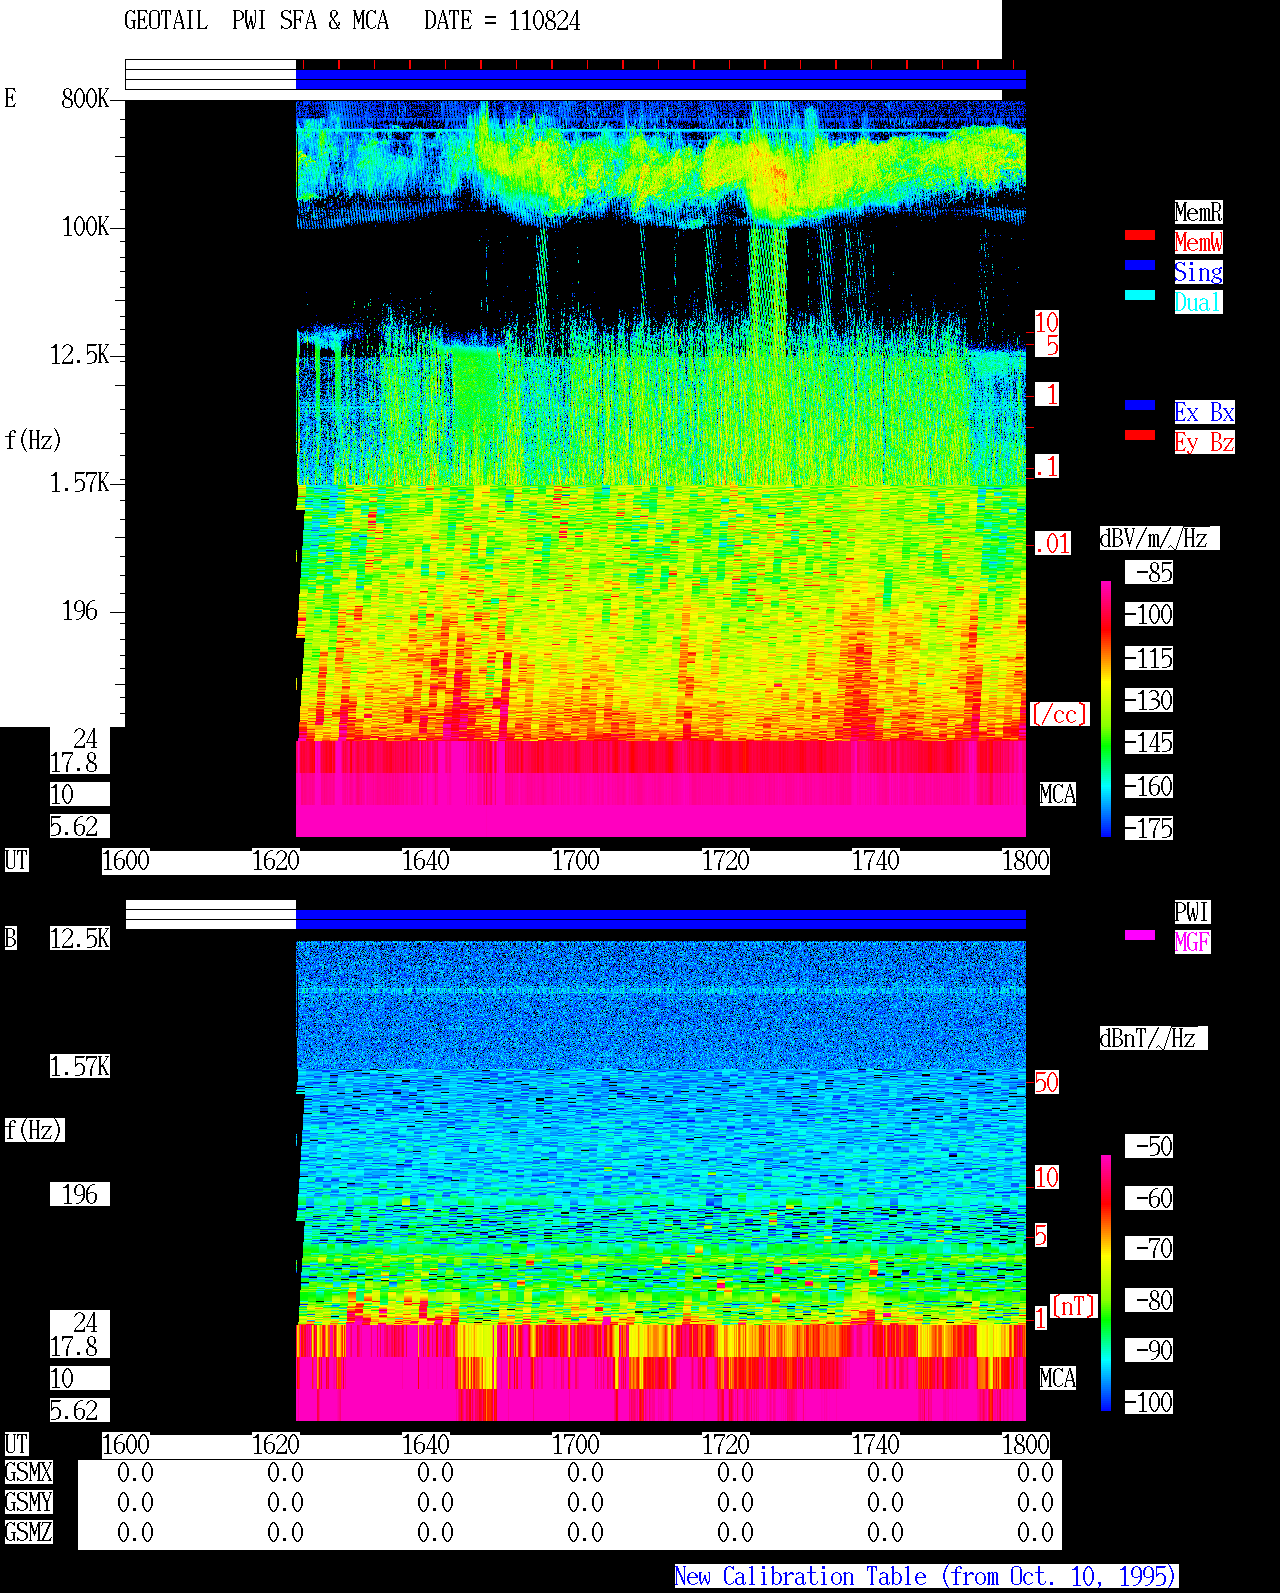
Task: Click the '-85' electric scale value
Action: pyautogui.click(x=1149, y=572)
